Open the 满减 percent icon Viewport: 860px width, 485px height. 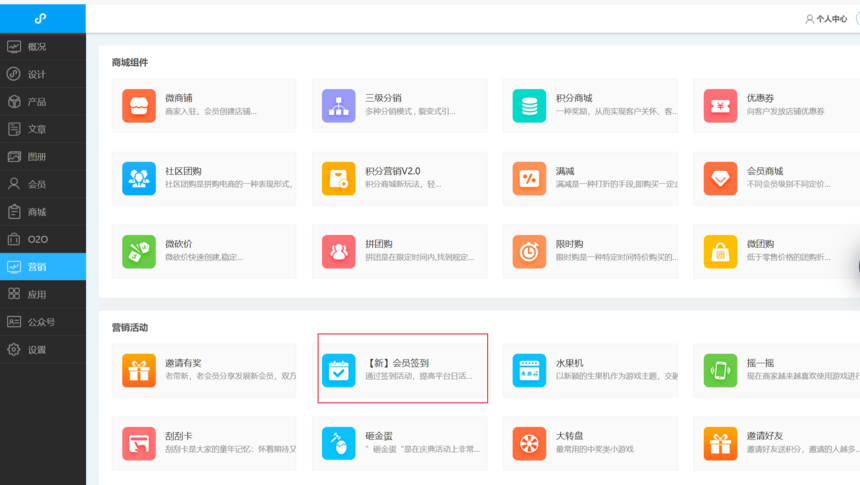point(529,178)
